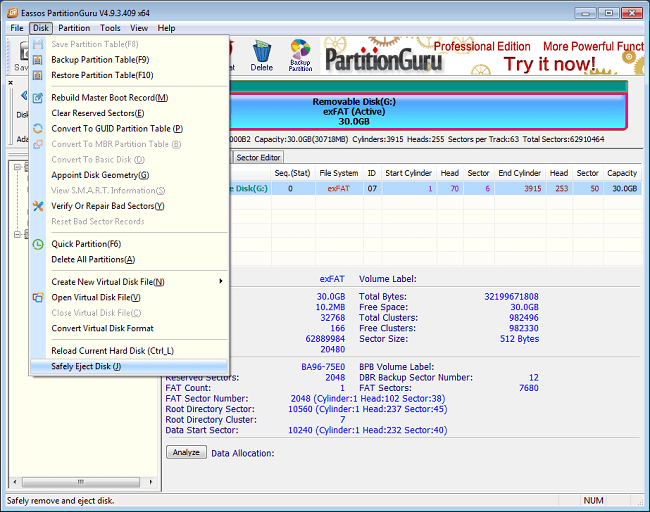
Task: Click the NUM status bar indicator
Action: coord(593,500)
